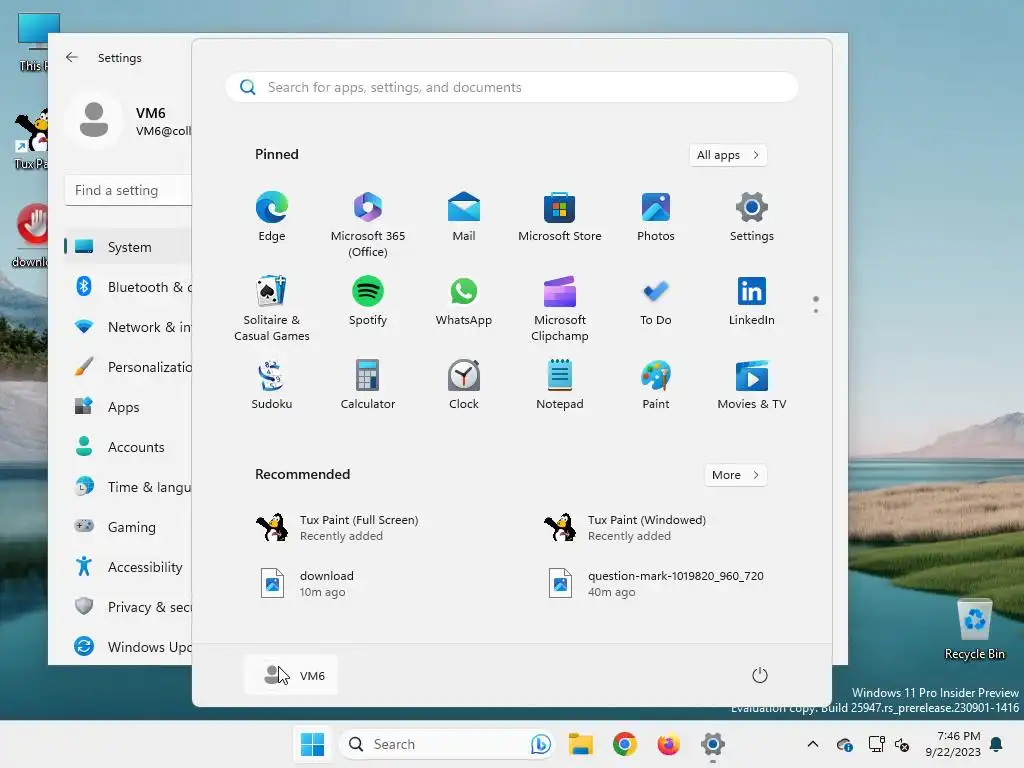Open LinkedIn from pinned apps
Screen dimensions: 1024x768
point(752,300)
